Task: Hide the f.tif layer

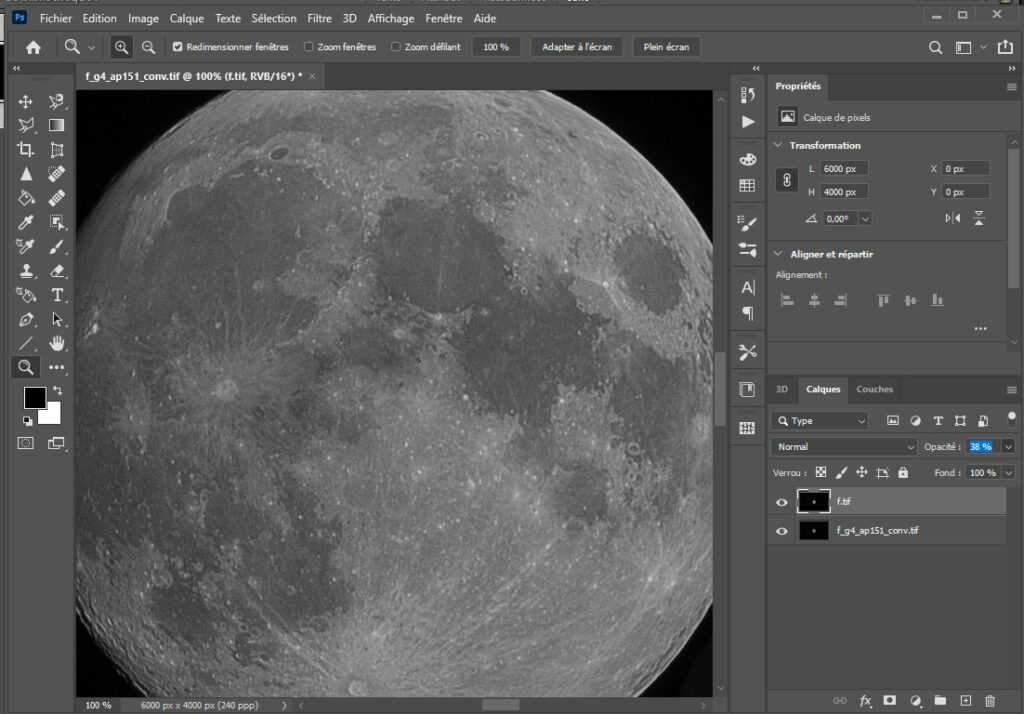Action: [x=782, y=501]
